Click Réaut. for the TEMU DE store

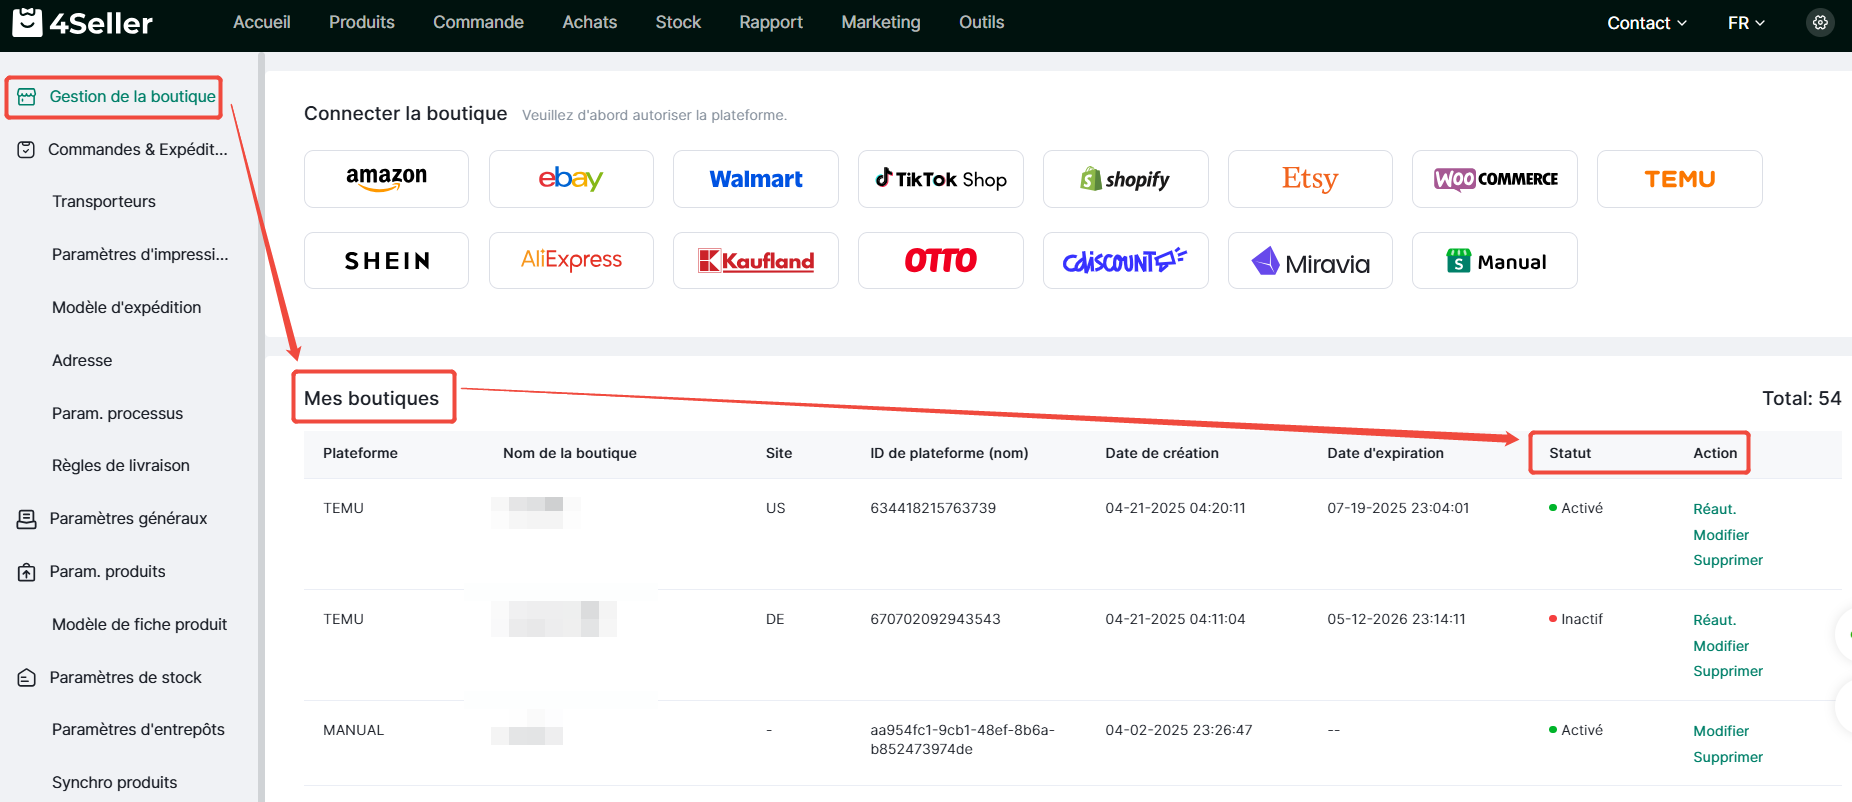click(x=1714, y=620)
